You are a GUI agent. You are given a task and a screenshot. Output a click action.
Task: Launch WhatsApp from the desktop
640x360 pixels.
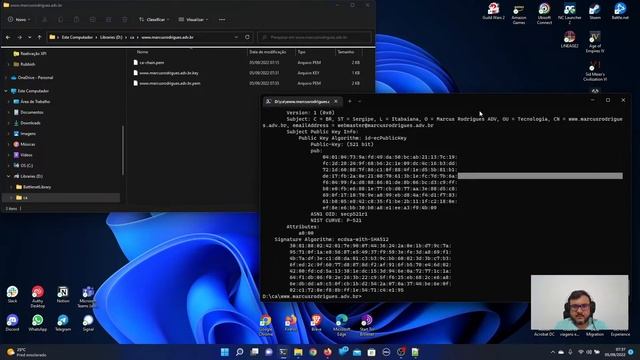(x=38, y=322)
